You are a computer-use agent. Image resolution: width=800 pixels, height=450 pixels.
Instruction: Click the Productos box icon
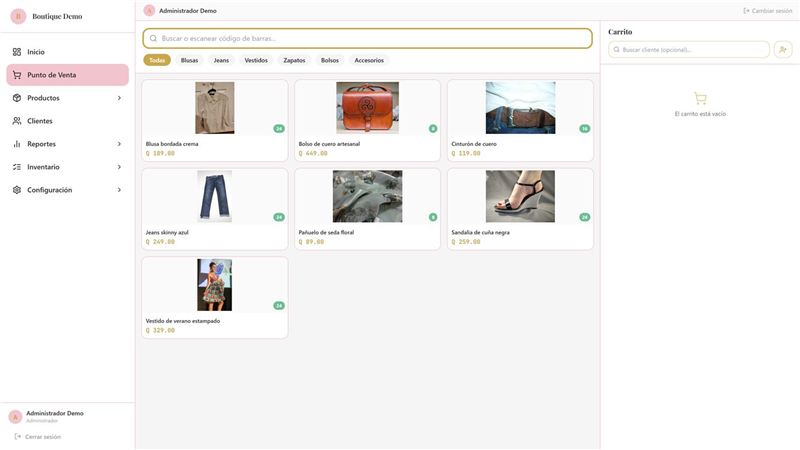[x=17, y=98]
